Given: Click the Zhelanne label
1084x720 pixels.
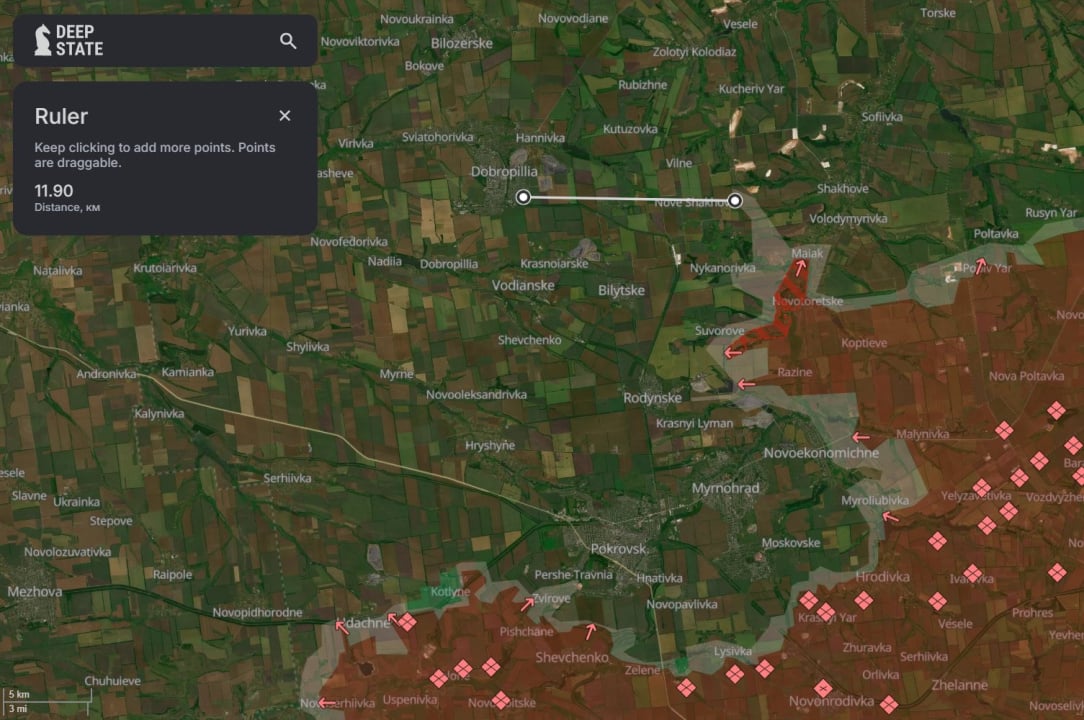Looking at the screenshot, I should (960, 685).
